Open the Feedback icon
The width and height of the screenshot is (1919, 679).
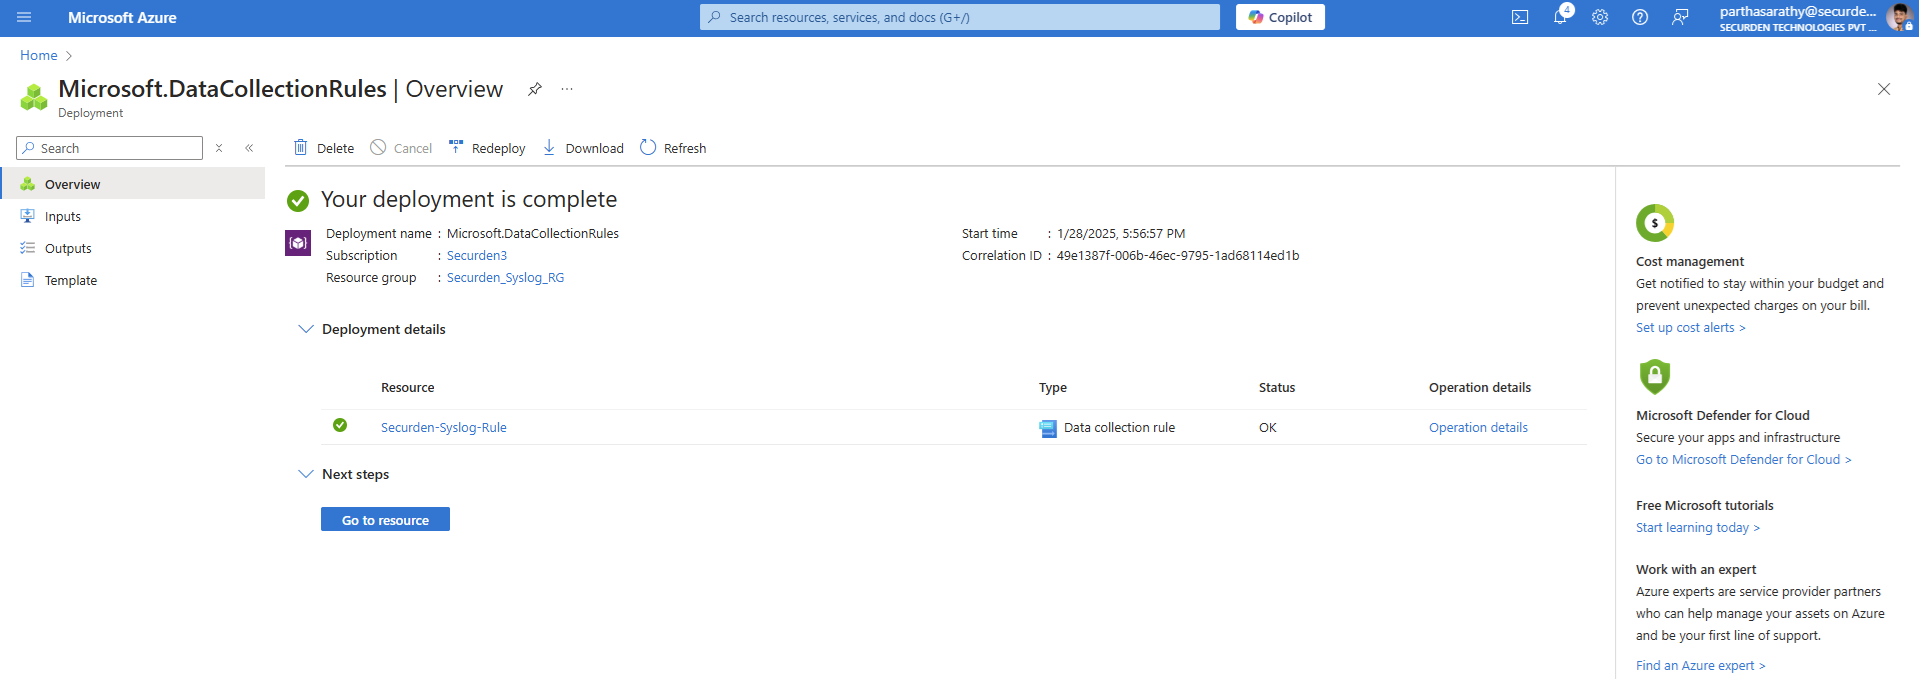pyautogui.click(x=1680, y=17)
